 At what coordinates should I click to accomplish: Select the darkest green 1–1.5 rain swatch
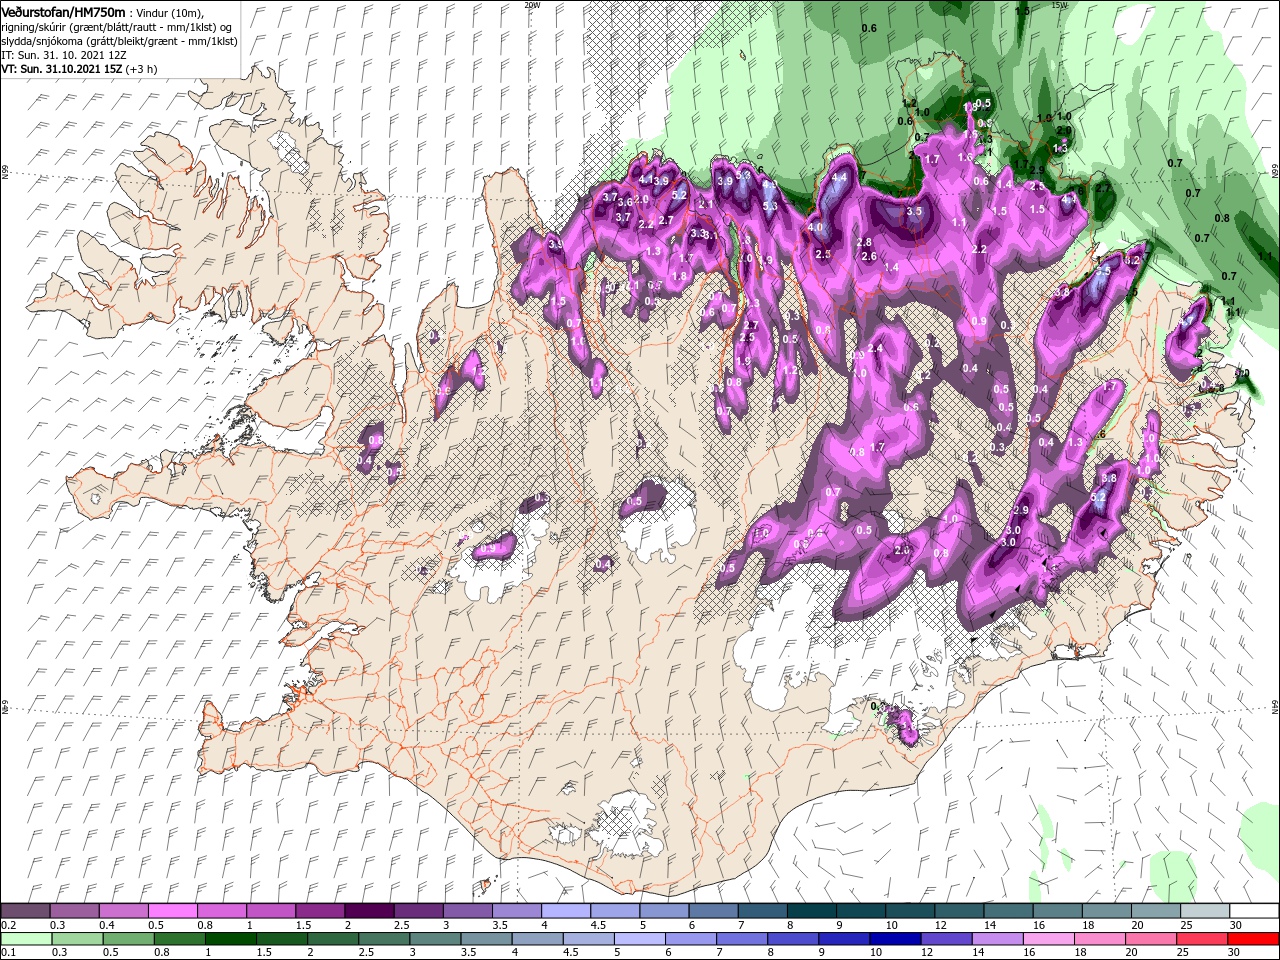(230, 939)
